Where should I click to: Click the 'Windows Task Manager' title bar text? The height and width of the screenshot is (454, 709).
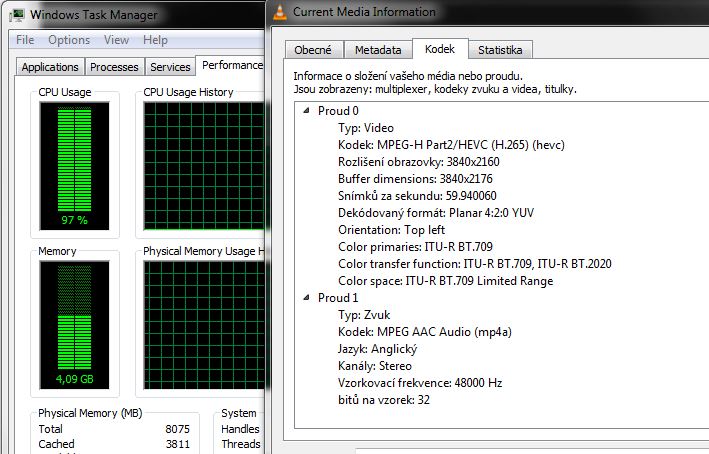click(94, 15)
